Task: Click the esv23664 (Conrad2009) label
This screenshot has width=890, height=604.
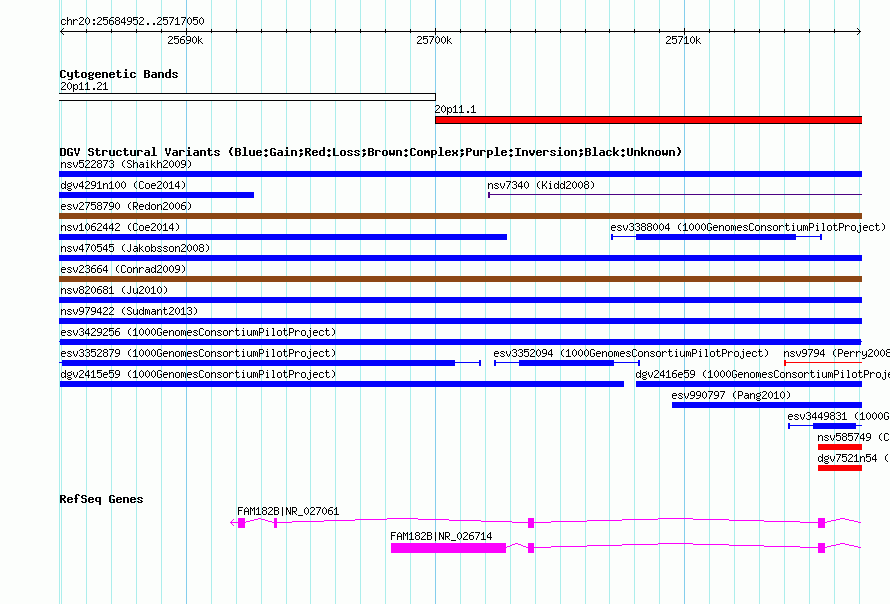Action: point(123,269)
